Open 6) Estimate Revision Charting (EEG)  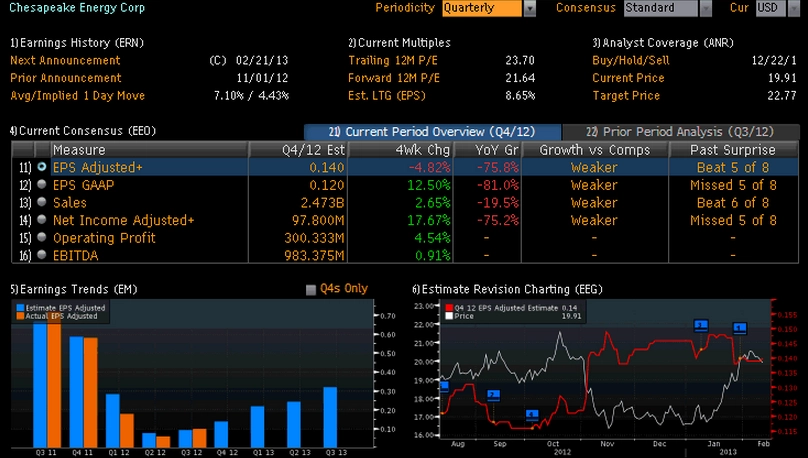[x=507, y=290]
